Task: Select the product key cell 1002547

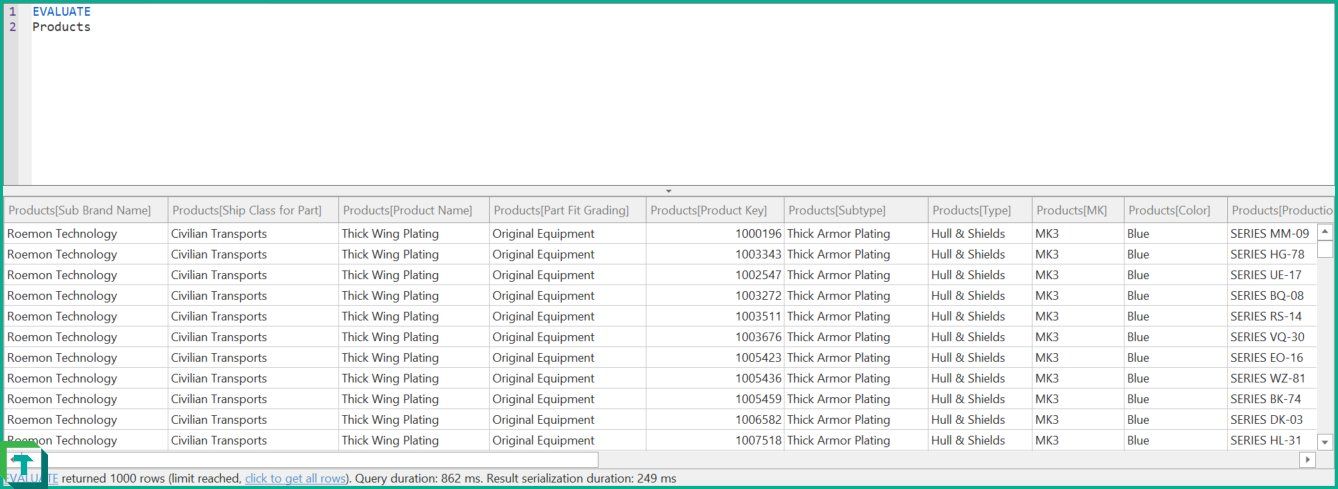Action: (x=715, y=275)
